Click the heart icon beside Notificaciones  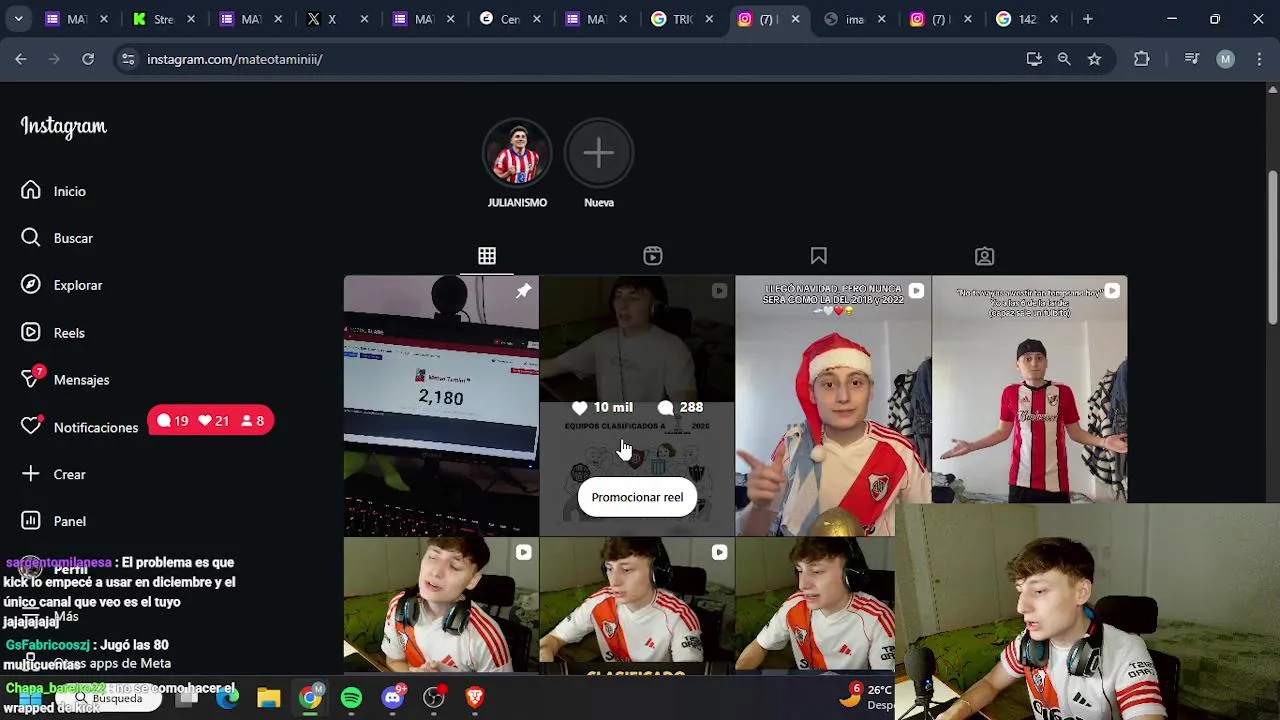(x=31, y=427)
